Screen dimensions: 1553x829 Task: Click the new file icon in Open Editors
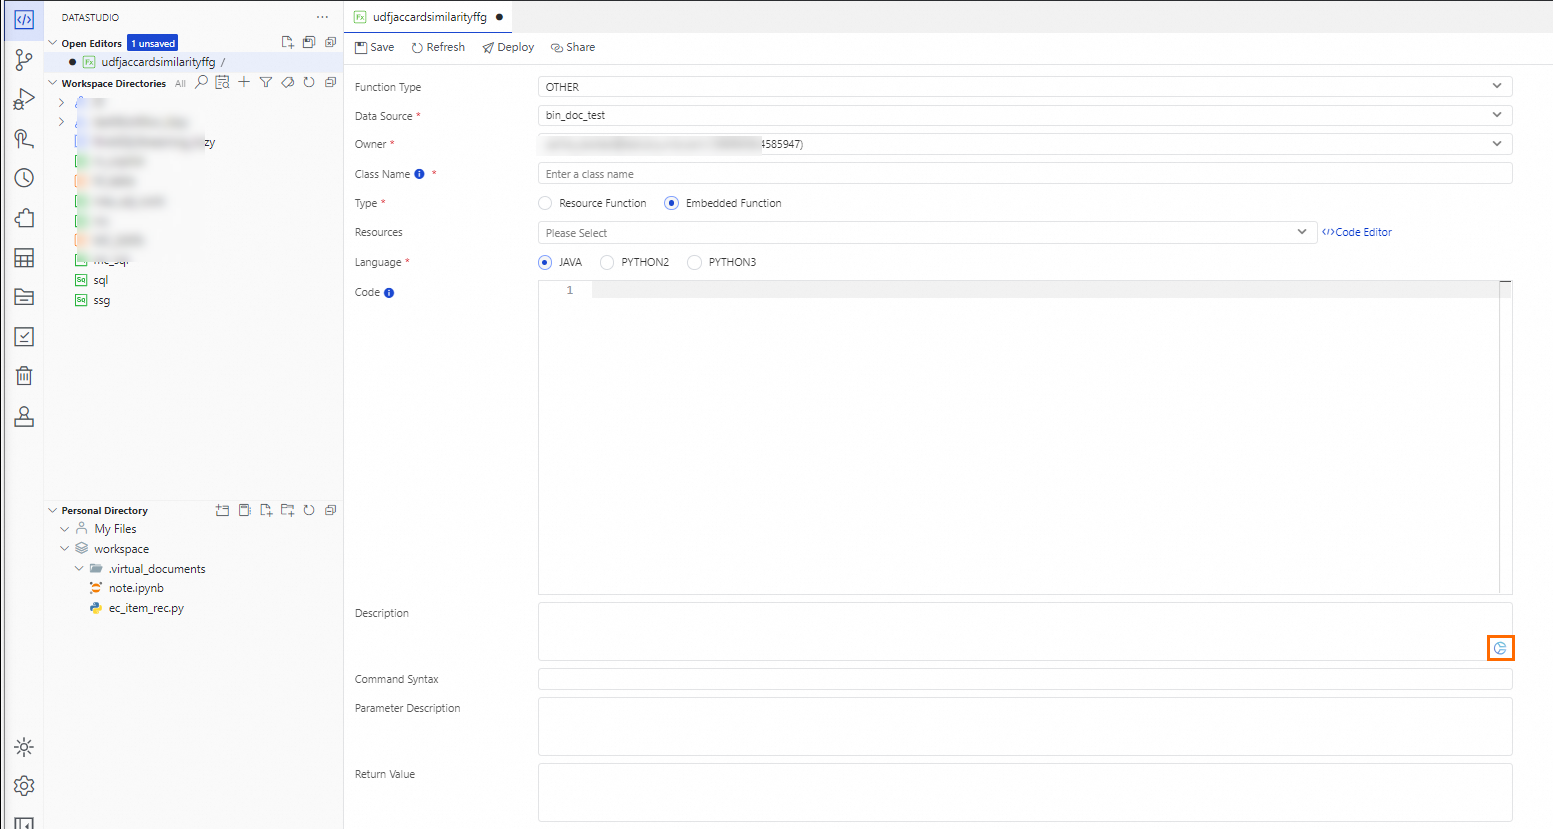tap(288, 42)
